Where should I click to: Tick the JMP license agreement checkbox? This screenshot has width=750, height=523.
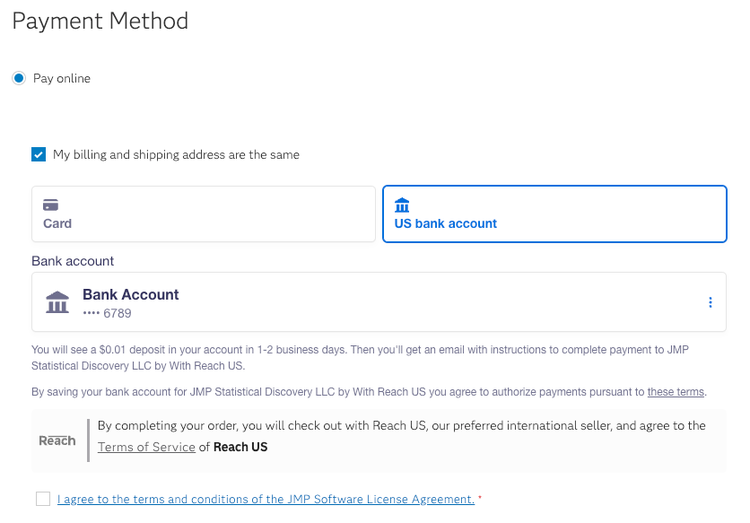tap(42, 499)
